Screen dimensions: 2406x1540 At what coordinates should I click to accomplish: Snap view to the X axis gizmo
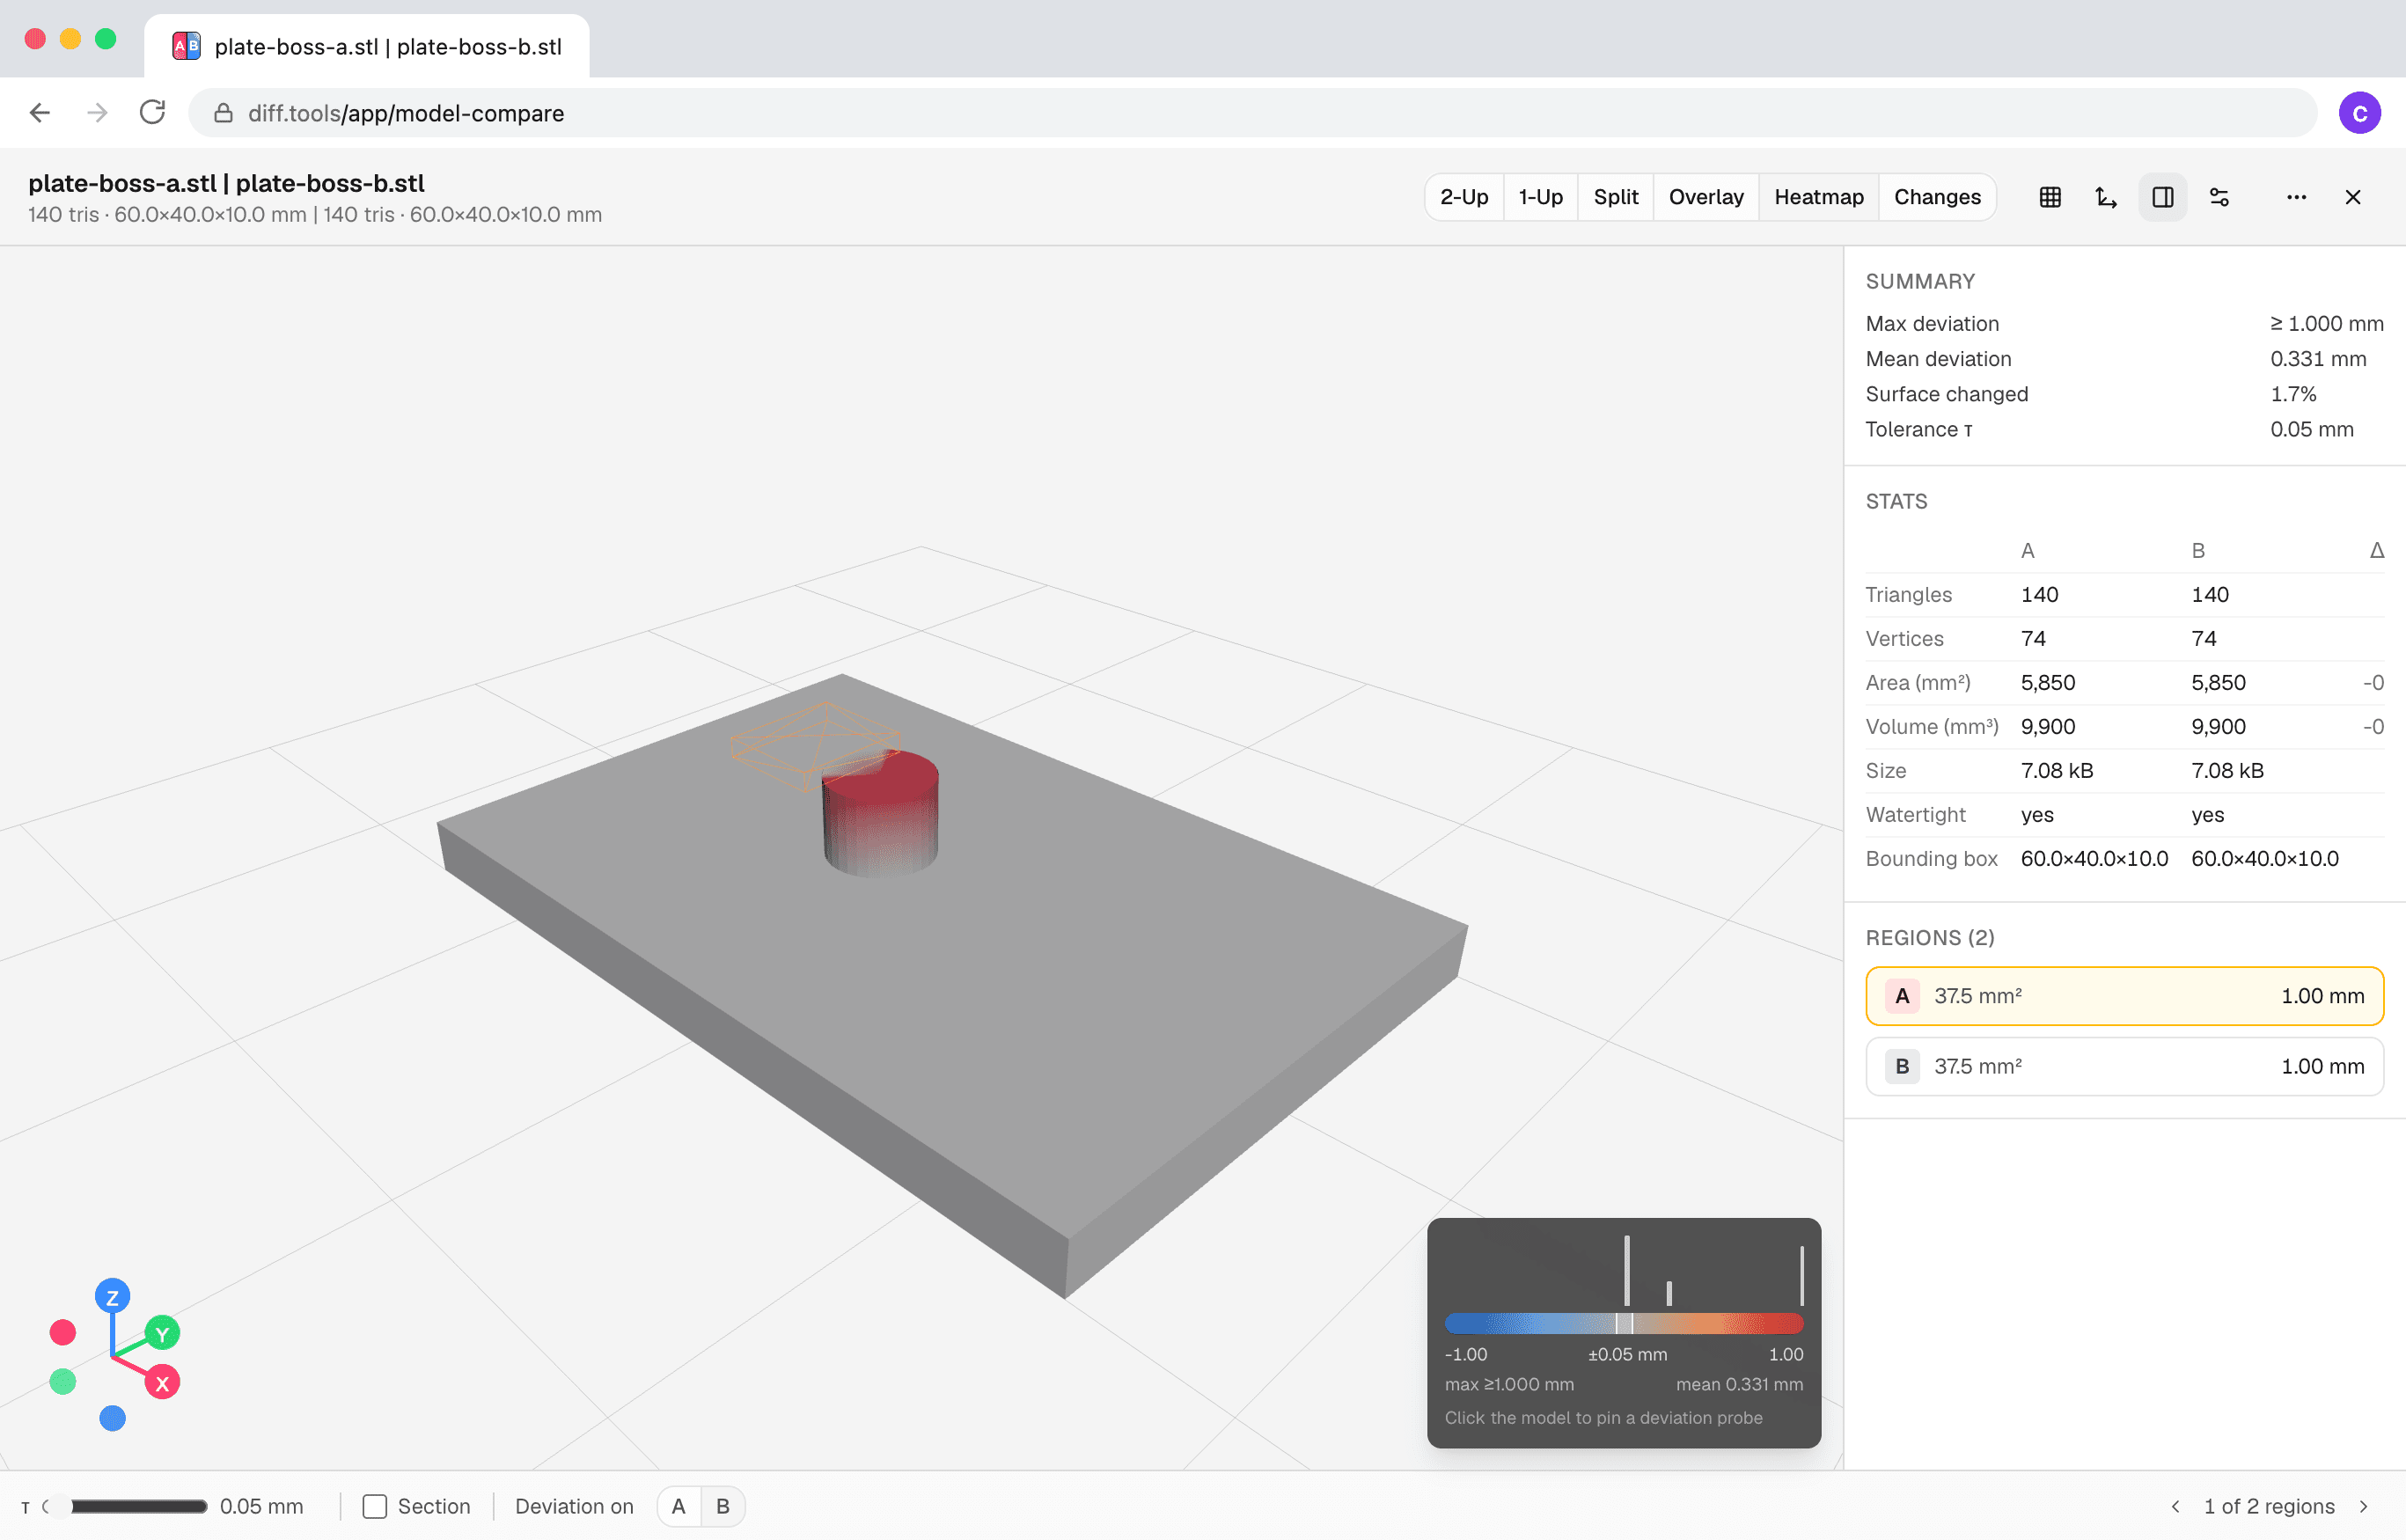(162, 1383)
